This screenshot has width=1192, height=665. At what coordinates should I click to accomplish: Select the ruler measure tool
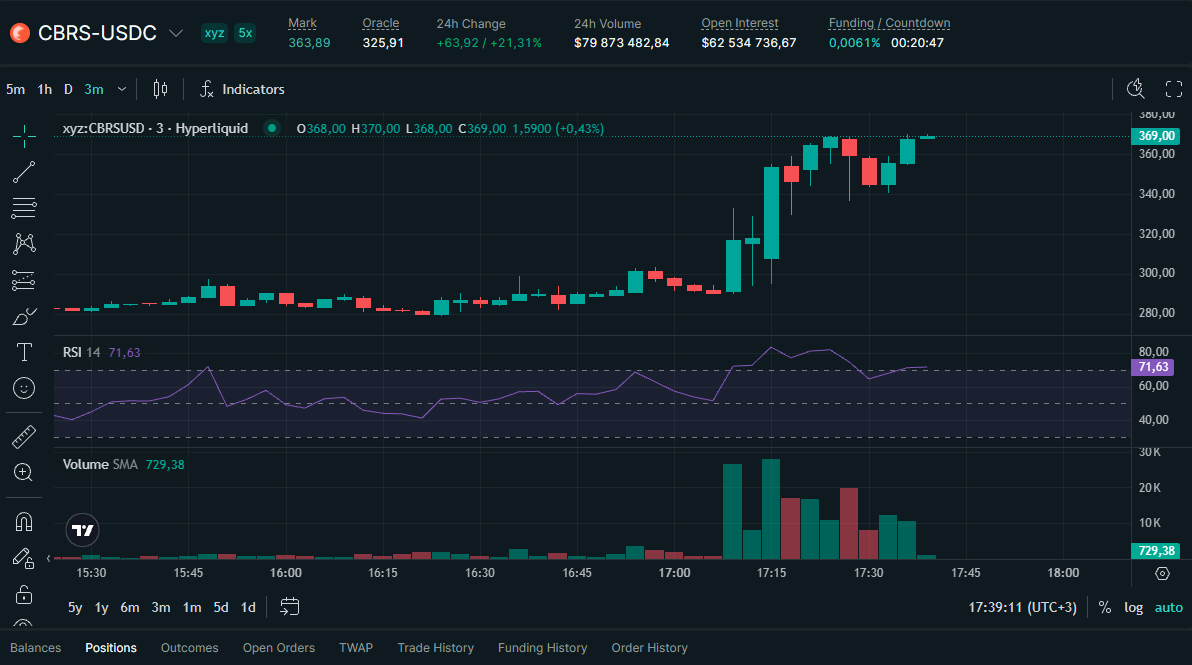pos(24,436)
